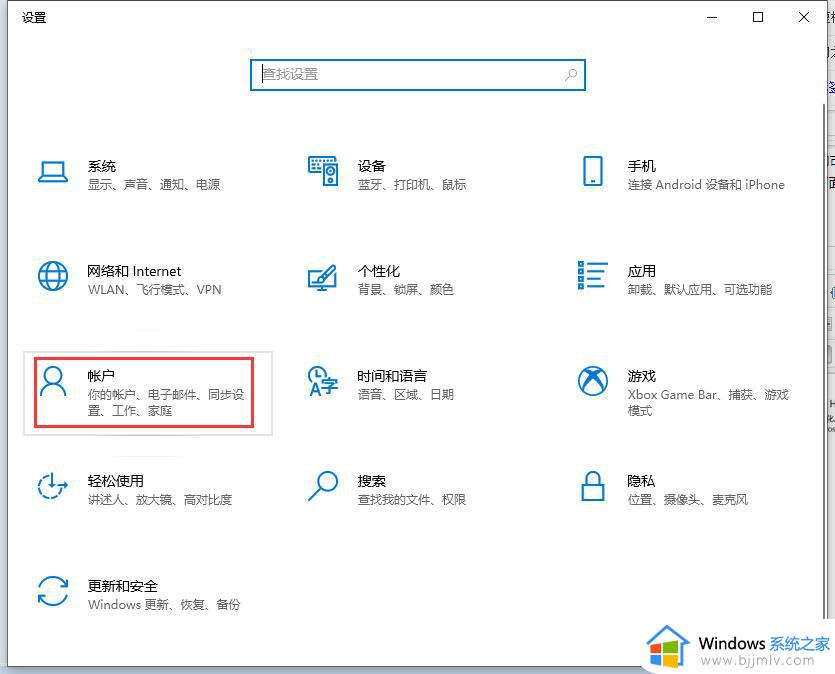The image size is (835, 674).
Task: Click the magnifier icon for 搜索
Action: point(323,486)
